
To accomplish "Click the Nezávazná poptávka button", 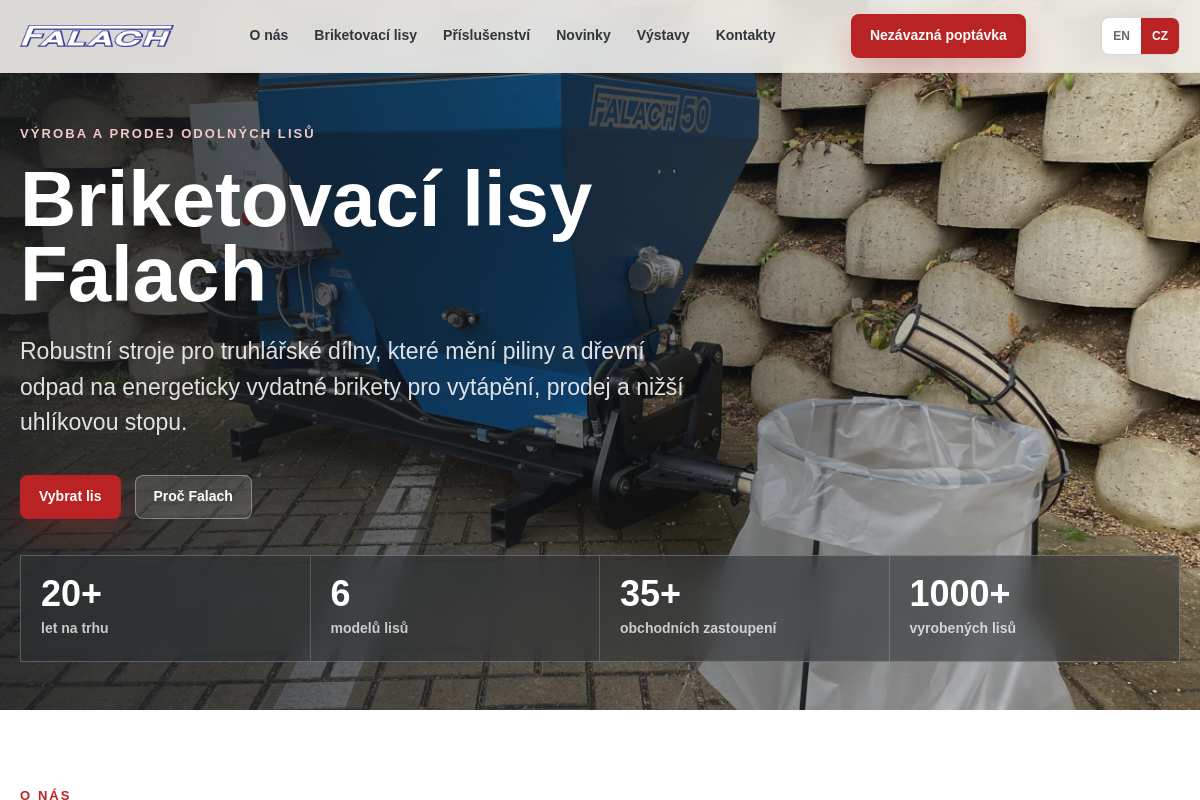I will [x=938, y=36].
